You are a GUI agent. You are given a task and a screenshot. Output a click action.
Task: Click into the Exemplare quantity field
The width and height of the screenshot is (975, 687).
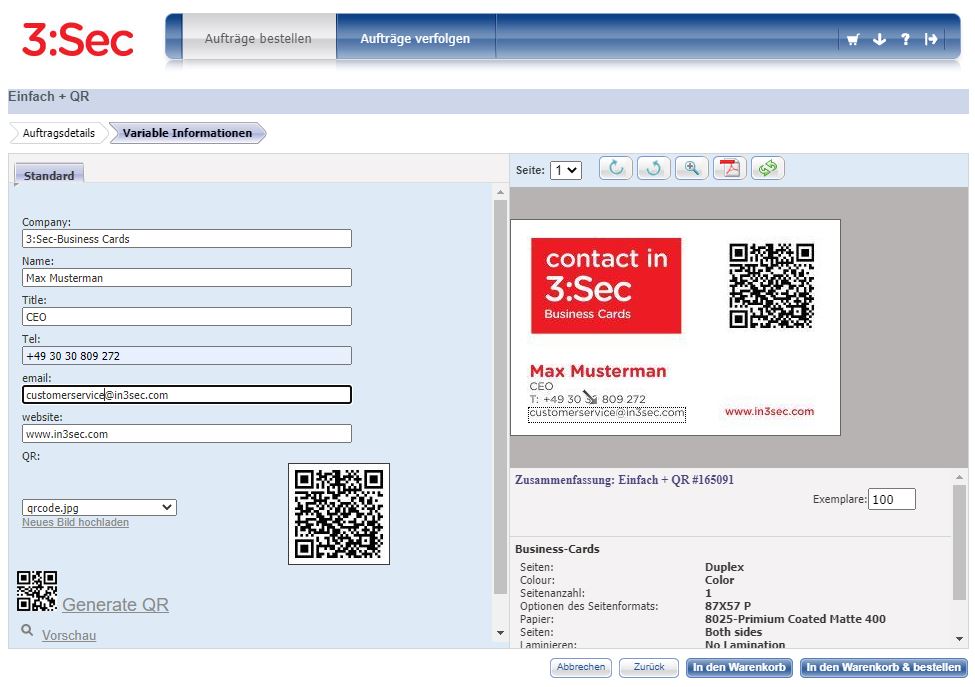point(892,499)
